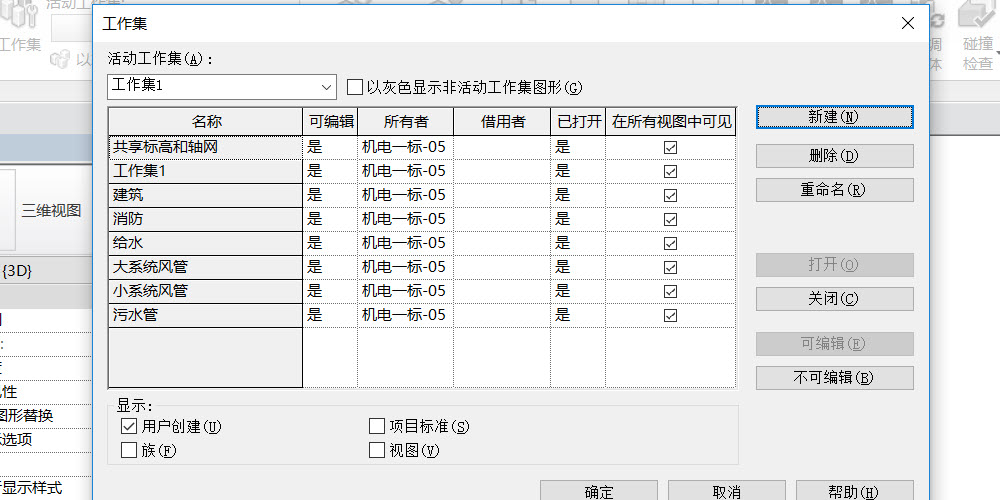Click owner cell 机电一标-05 for 污水管
This screenshot has width=1000, height=500.
[406, 315]
